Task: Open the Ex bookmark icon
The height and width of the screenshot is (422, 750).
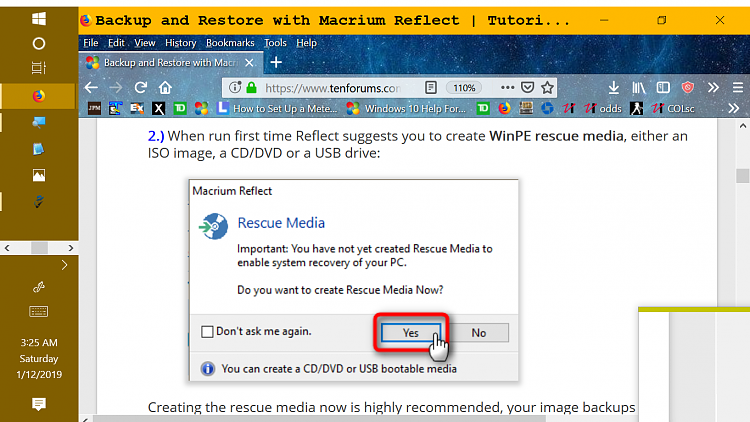Action: (137, 109)
